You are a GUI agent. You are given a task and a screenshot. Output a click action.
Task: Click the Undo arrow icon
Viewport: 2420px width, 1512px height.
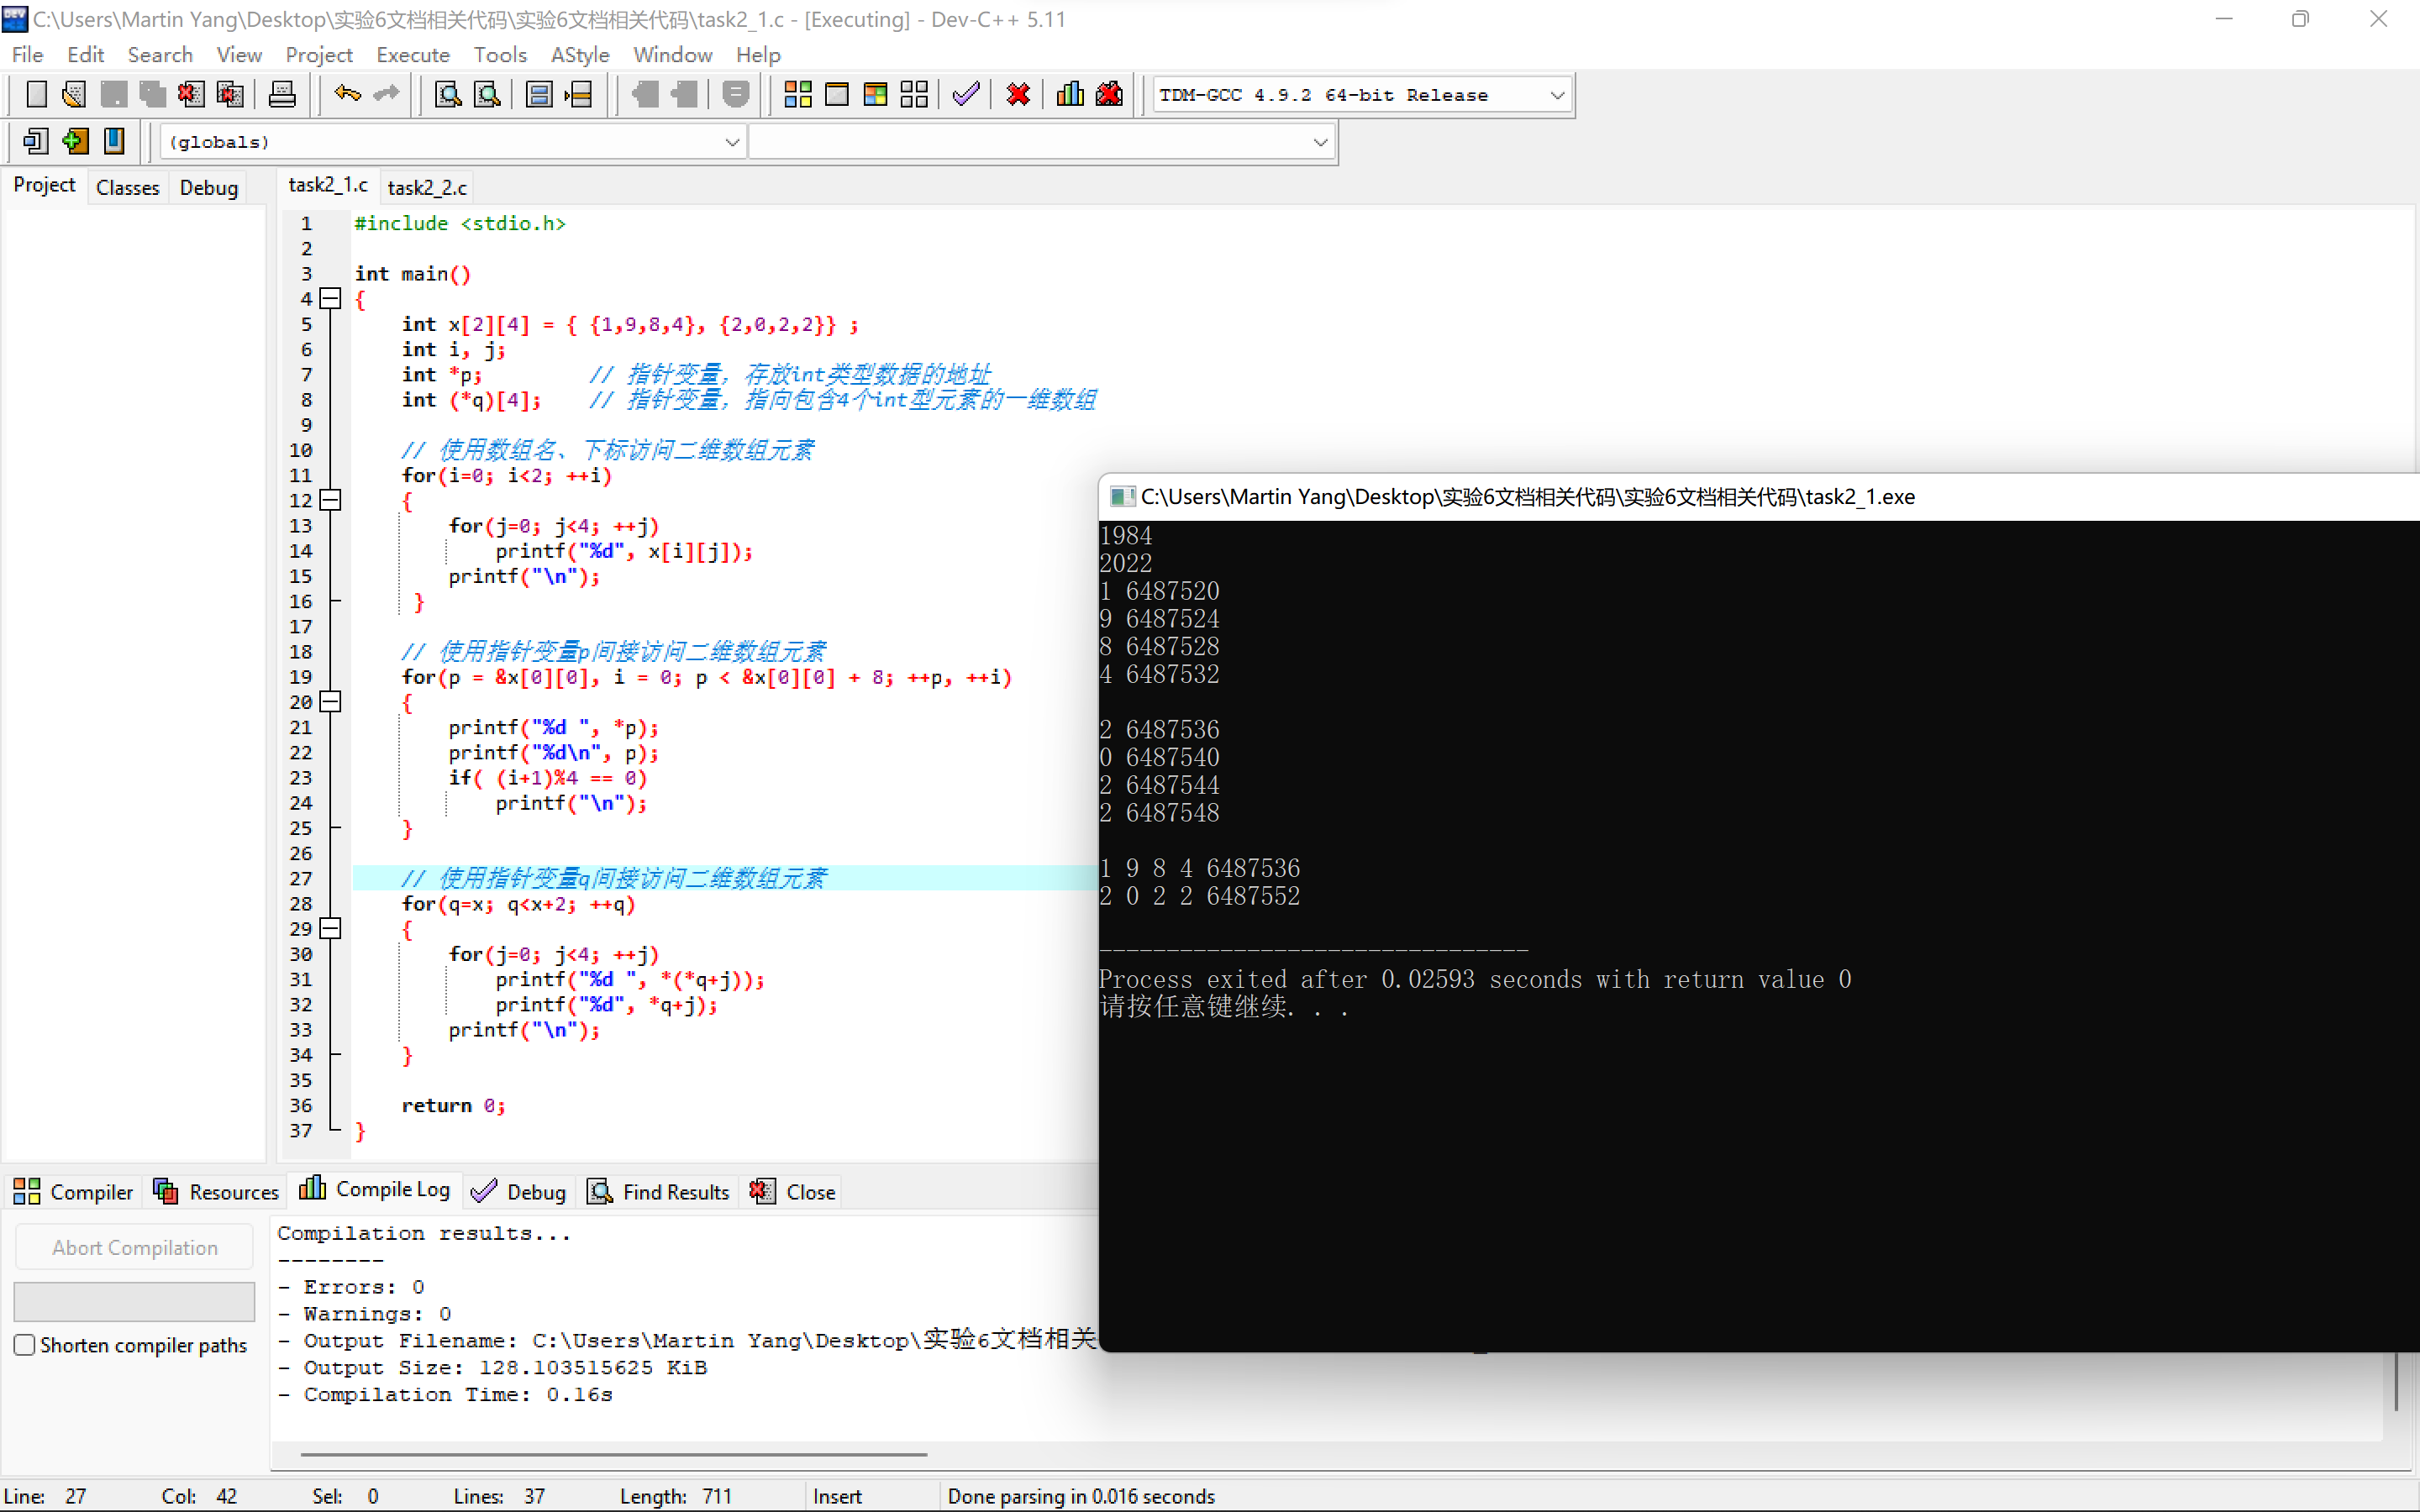point(347,95)
